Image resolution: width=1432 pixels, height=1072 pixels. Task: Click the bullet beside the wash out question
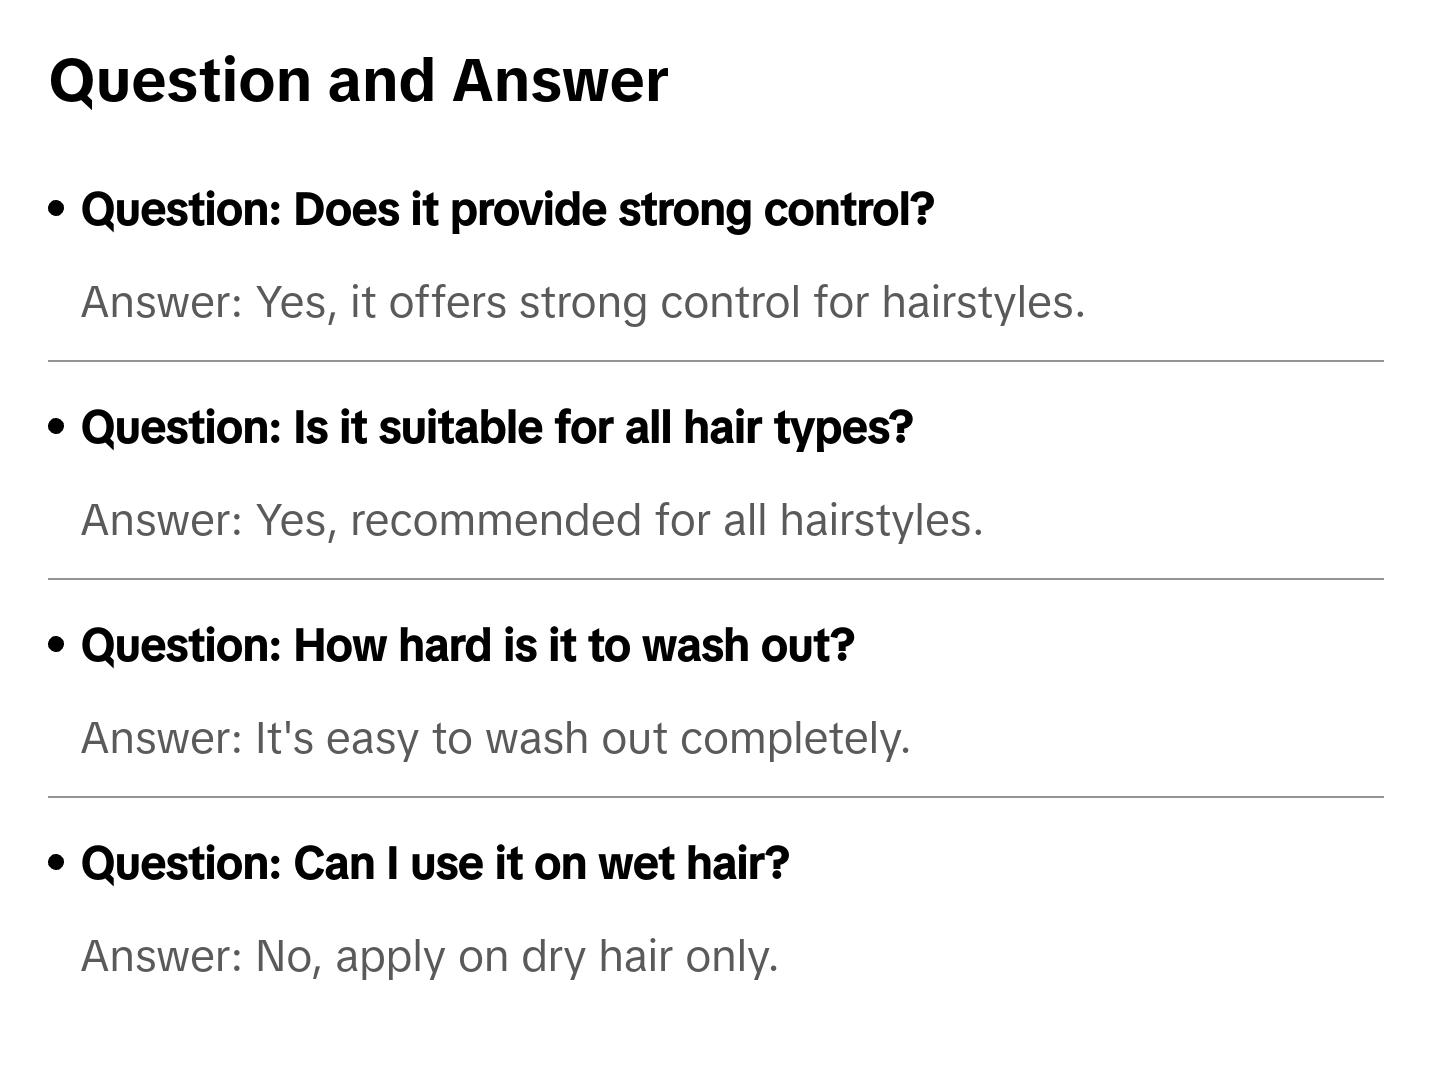coord(57,645)
